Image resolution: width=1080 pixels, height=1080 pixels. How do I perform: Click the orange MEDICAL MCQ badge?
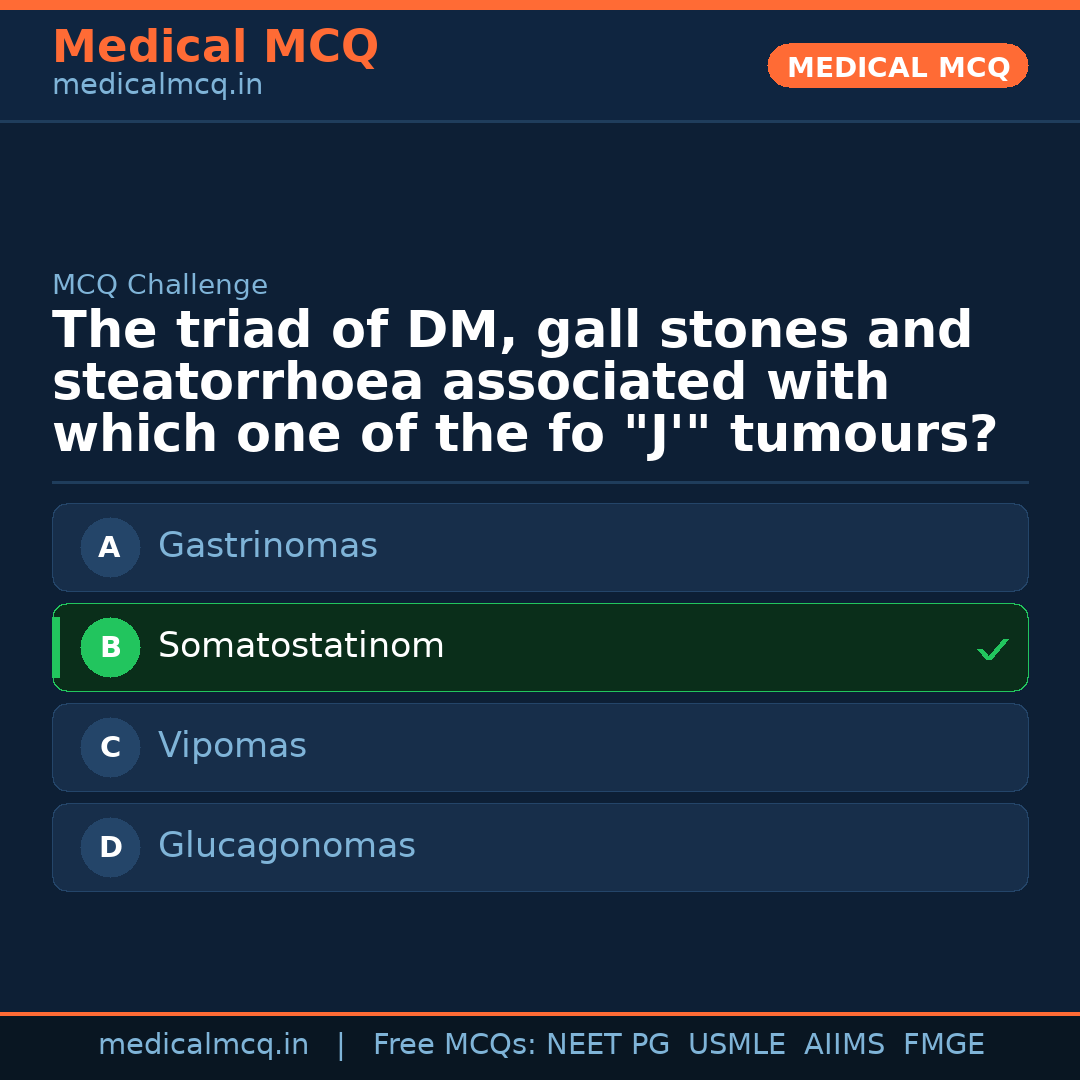coord(897,66)
